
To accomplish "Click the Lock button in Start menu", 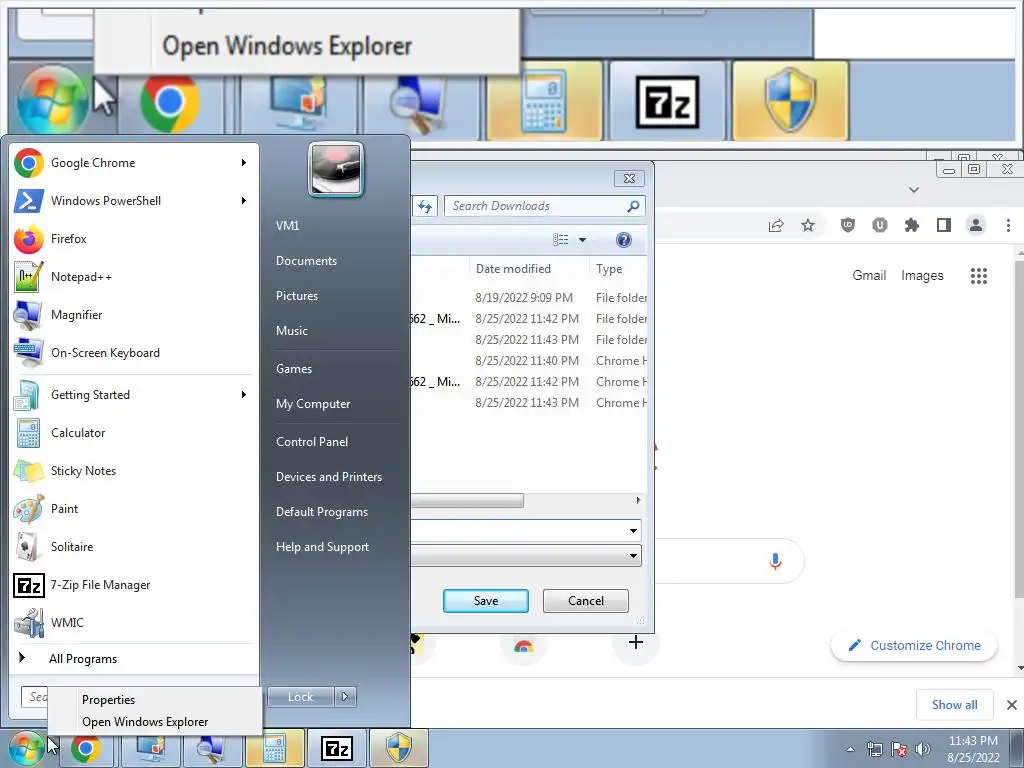I will tap(300, 697).
